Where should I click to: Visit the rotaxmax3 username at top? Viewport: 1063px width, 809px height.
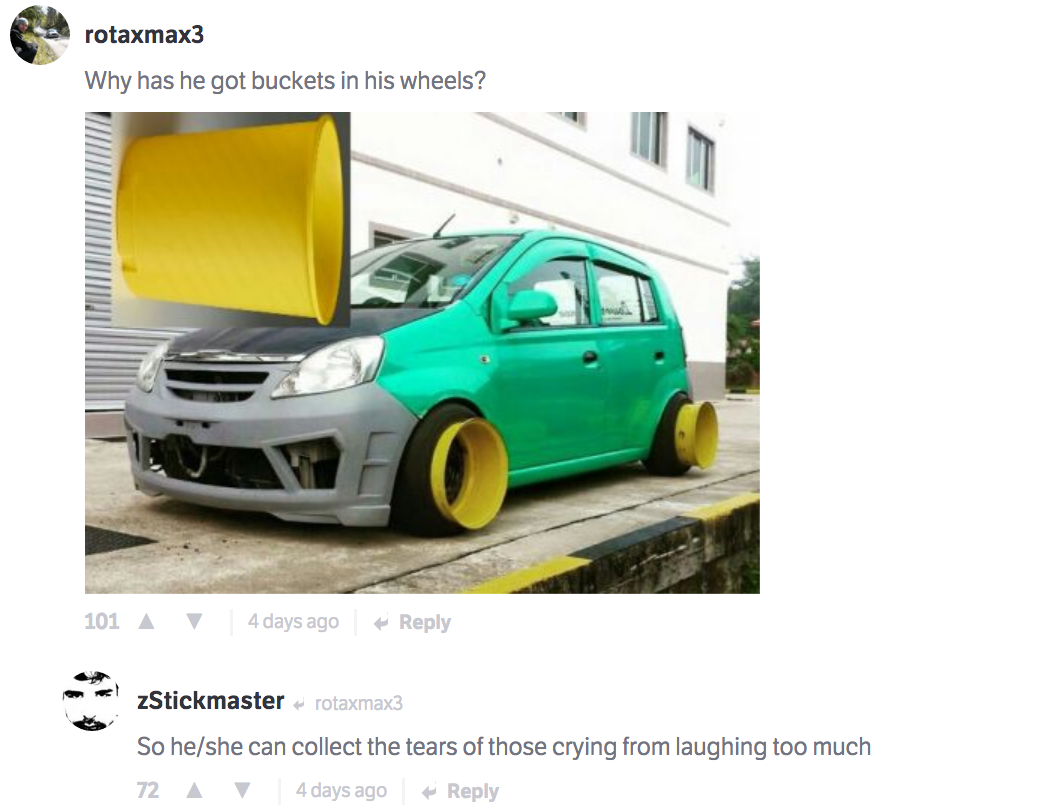point(145,35)
